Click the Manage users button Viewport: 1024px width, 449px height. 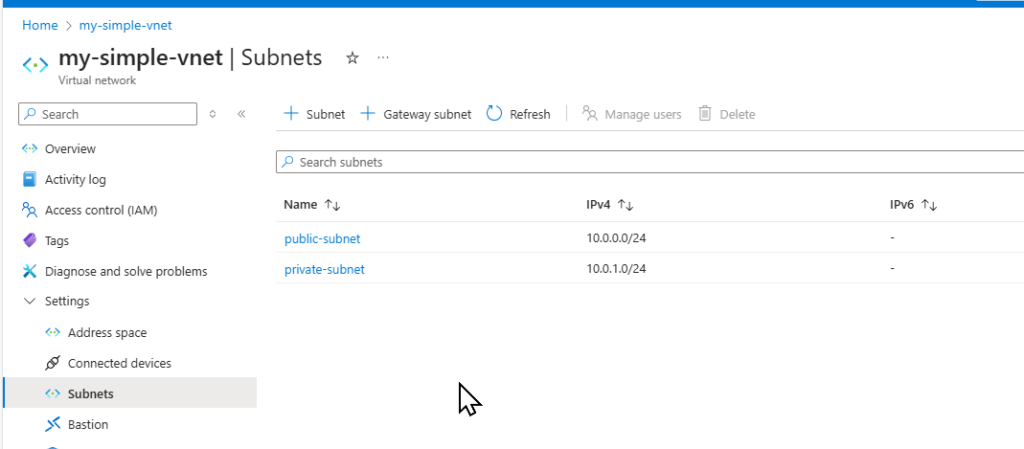pos(632,114)
